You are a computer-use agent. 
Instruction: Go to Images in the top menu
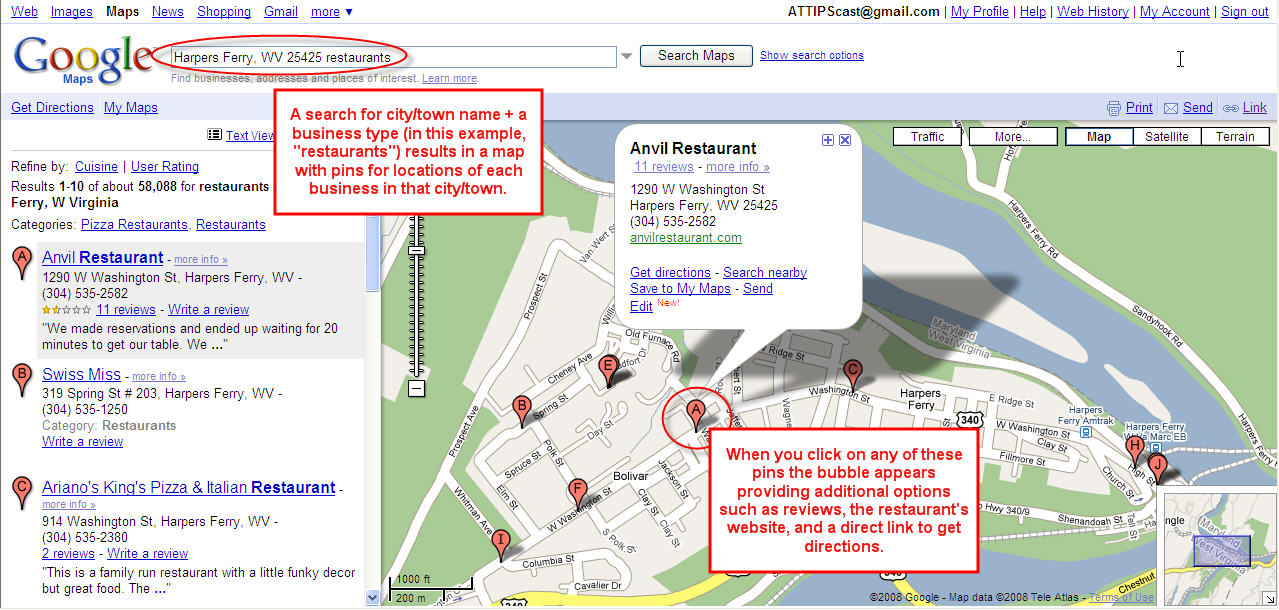pos(72,12)
